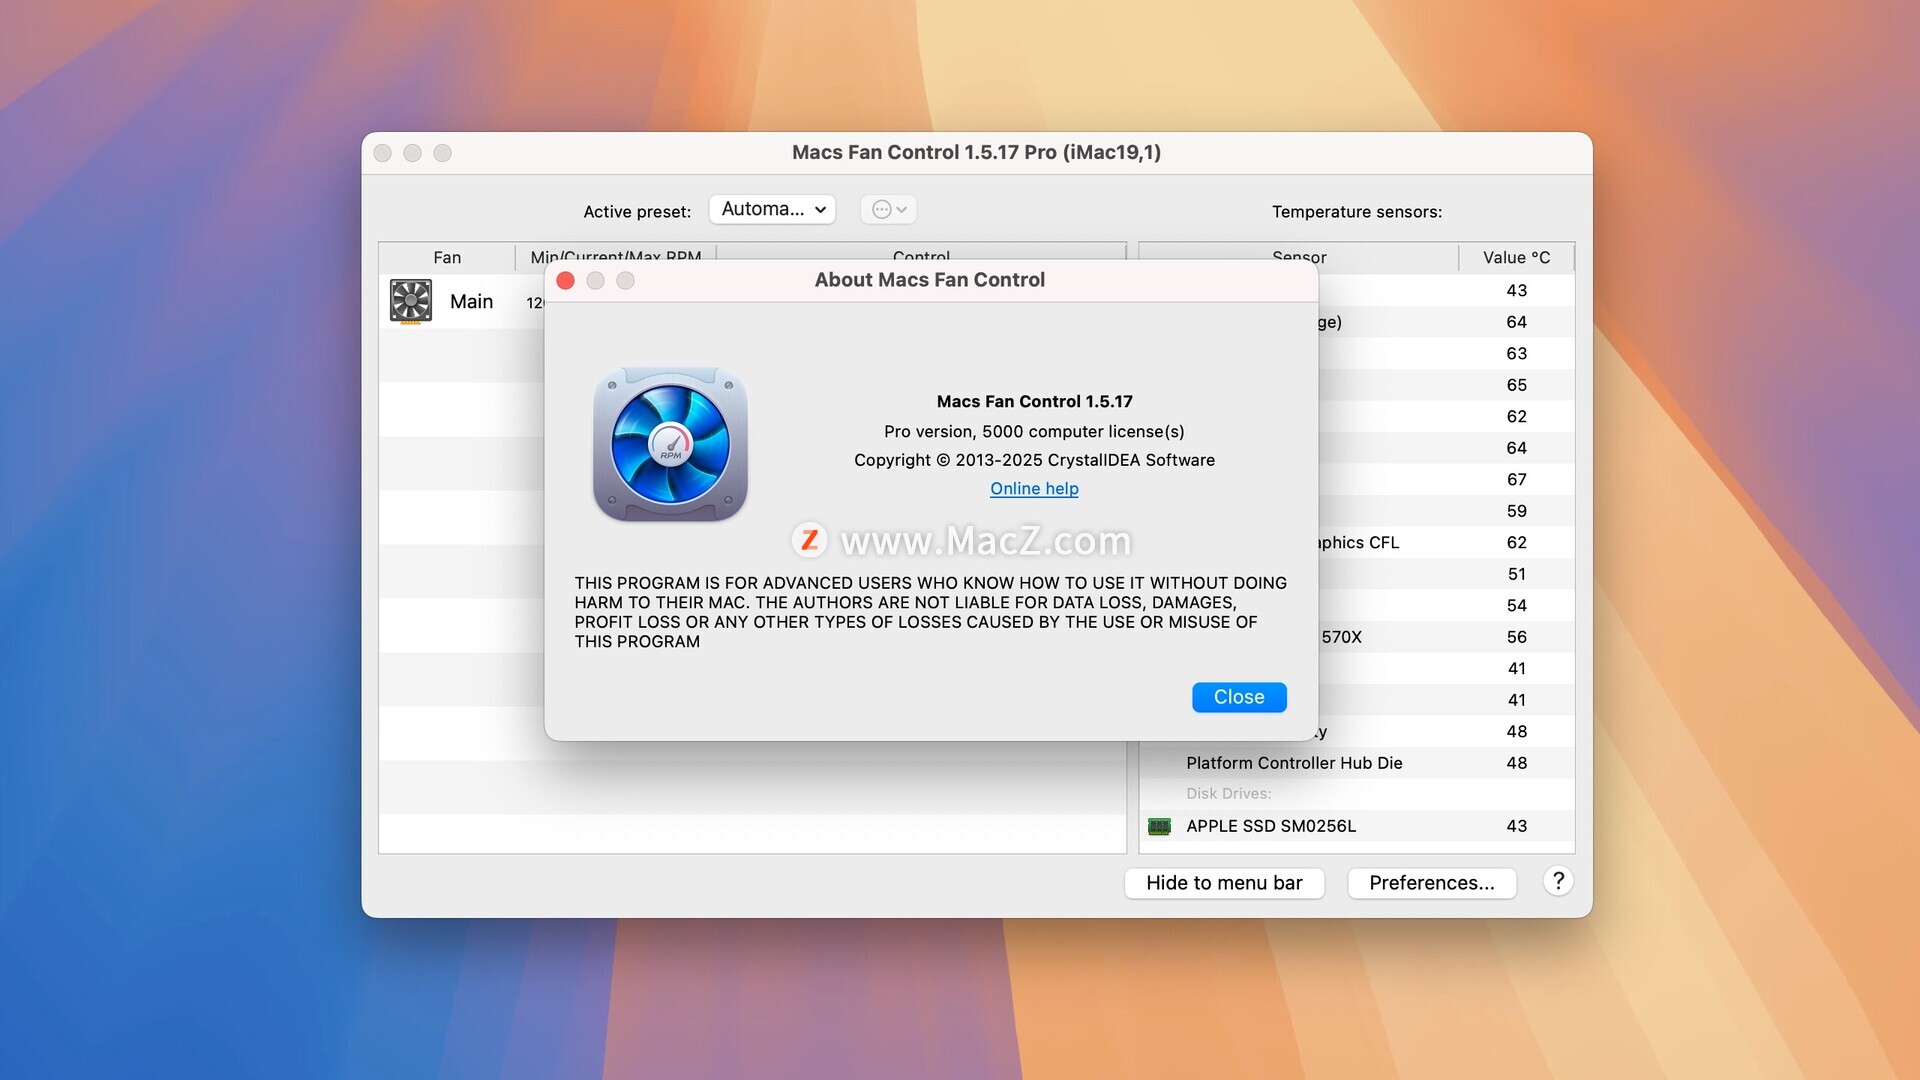Click the Active preset: label
Viewport: 1920px width, 1080px height.
[x=637, y=212]
